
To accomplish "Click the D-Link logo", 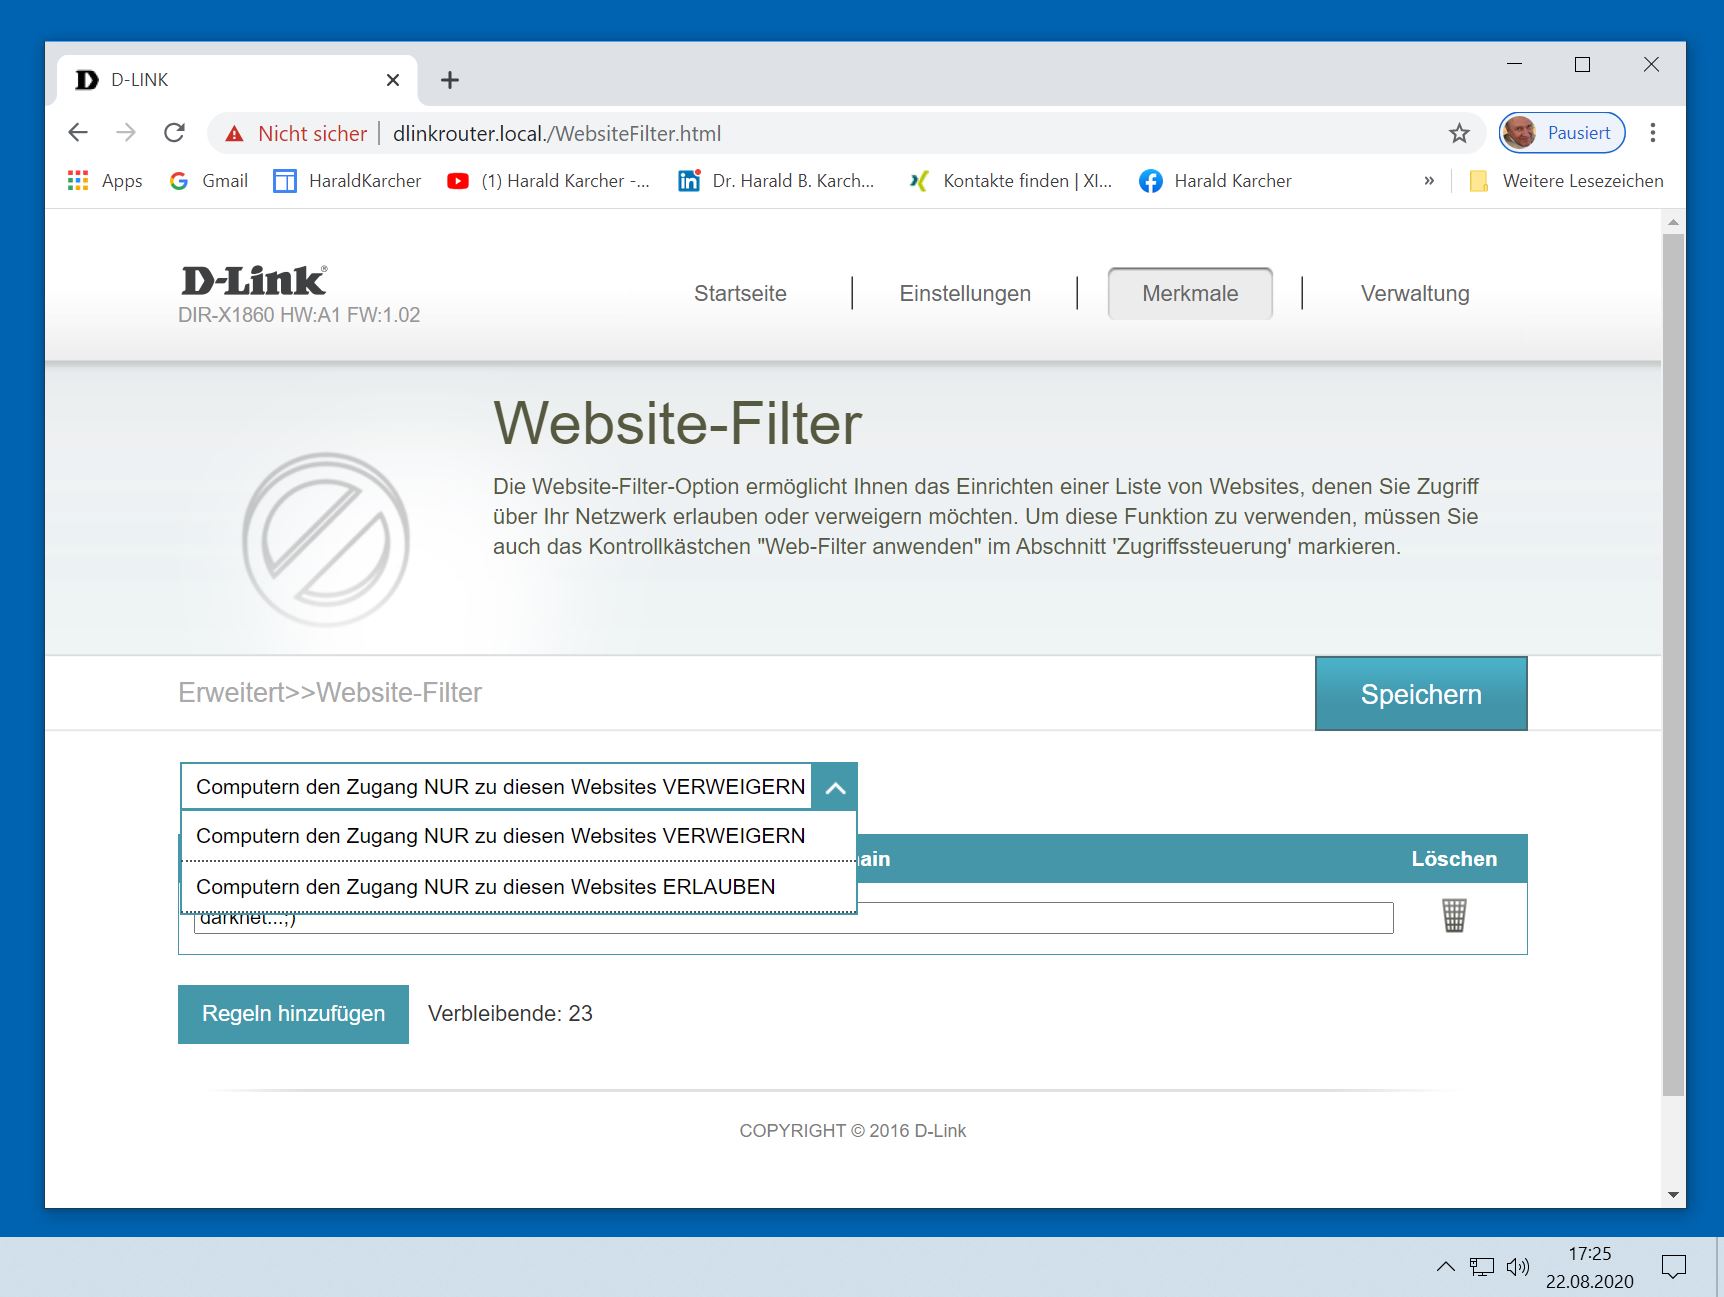I will click(254, 281).
